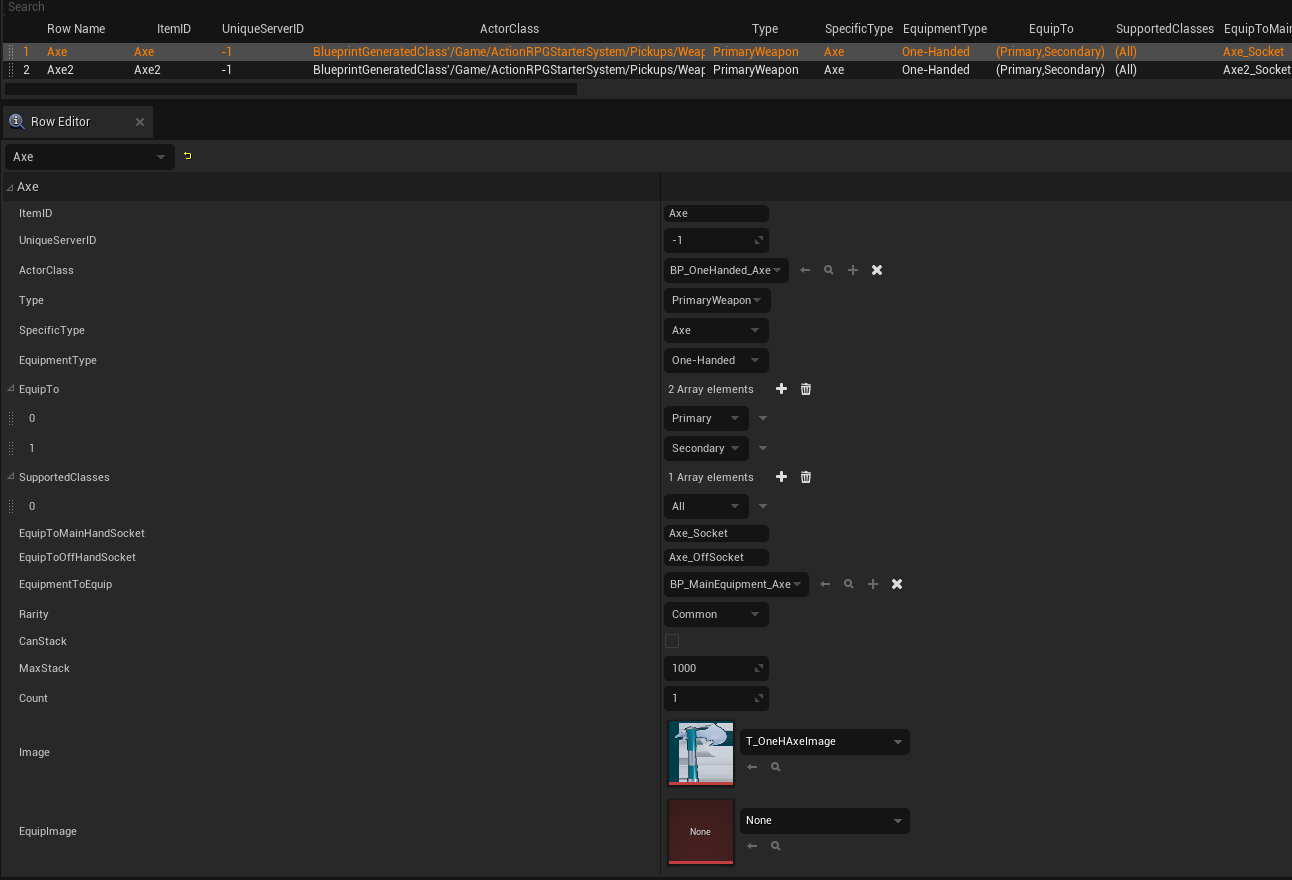1292x880 pixels.
Task: Open the T_OneHAxeImage asset picker dropdown
Action: point(825,741)
